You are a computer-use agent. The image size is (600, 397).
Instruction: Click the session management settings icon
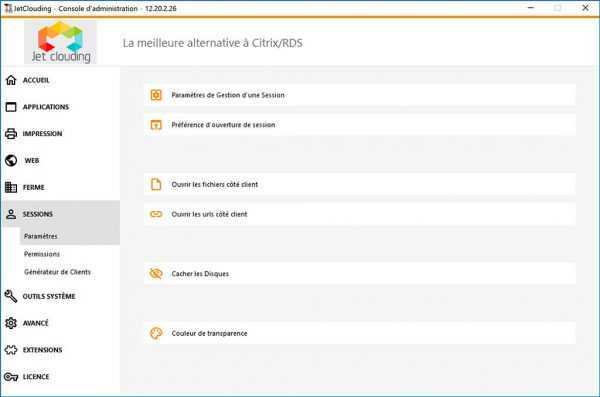pyautogui.click(x=156, y=95)
